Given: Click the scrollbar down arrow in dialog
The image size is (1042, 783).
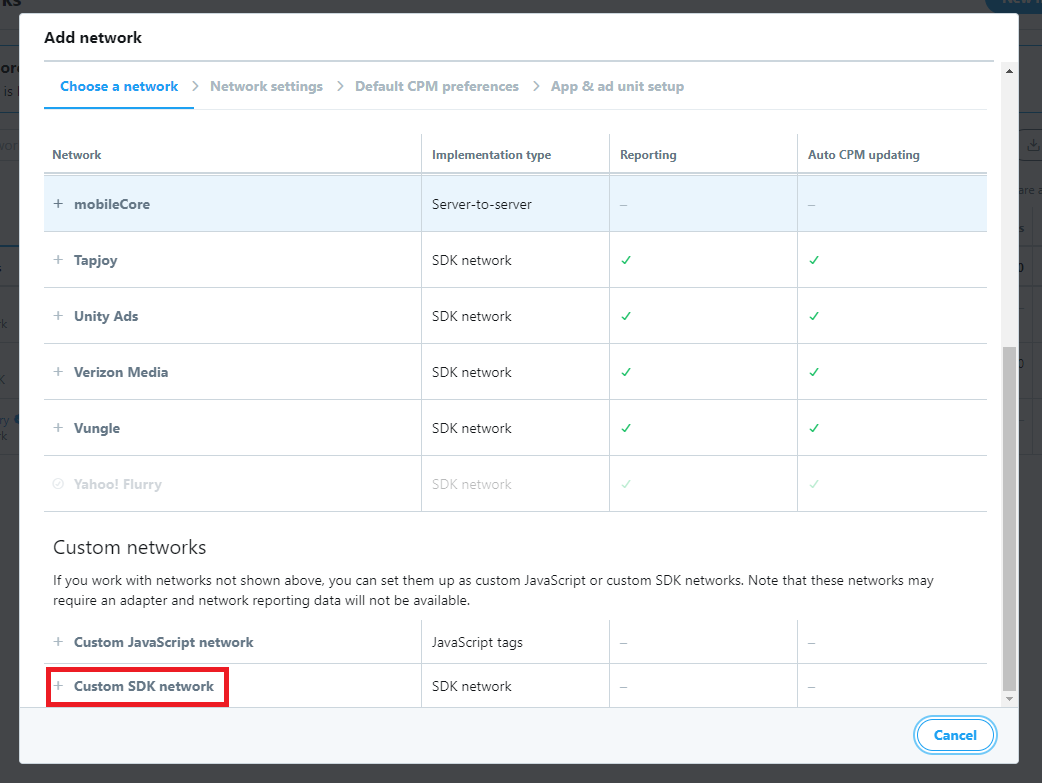Looking at the screenshot, I should 1009,699.
